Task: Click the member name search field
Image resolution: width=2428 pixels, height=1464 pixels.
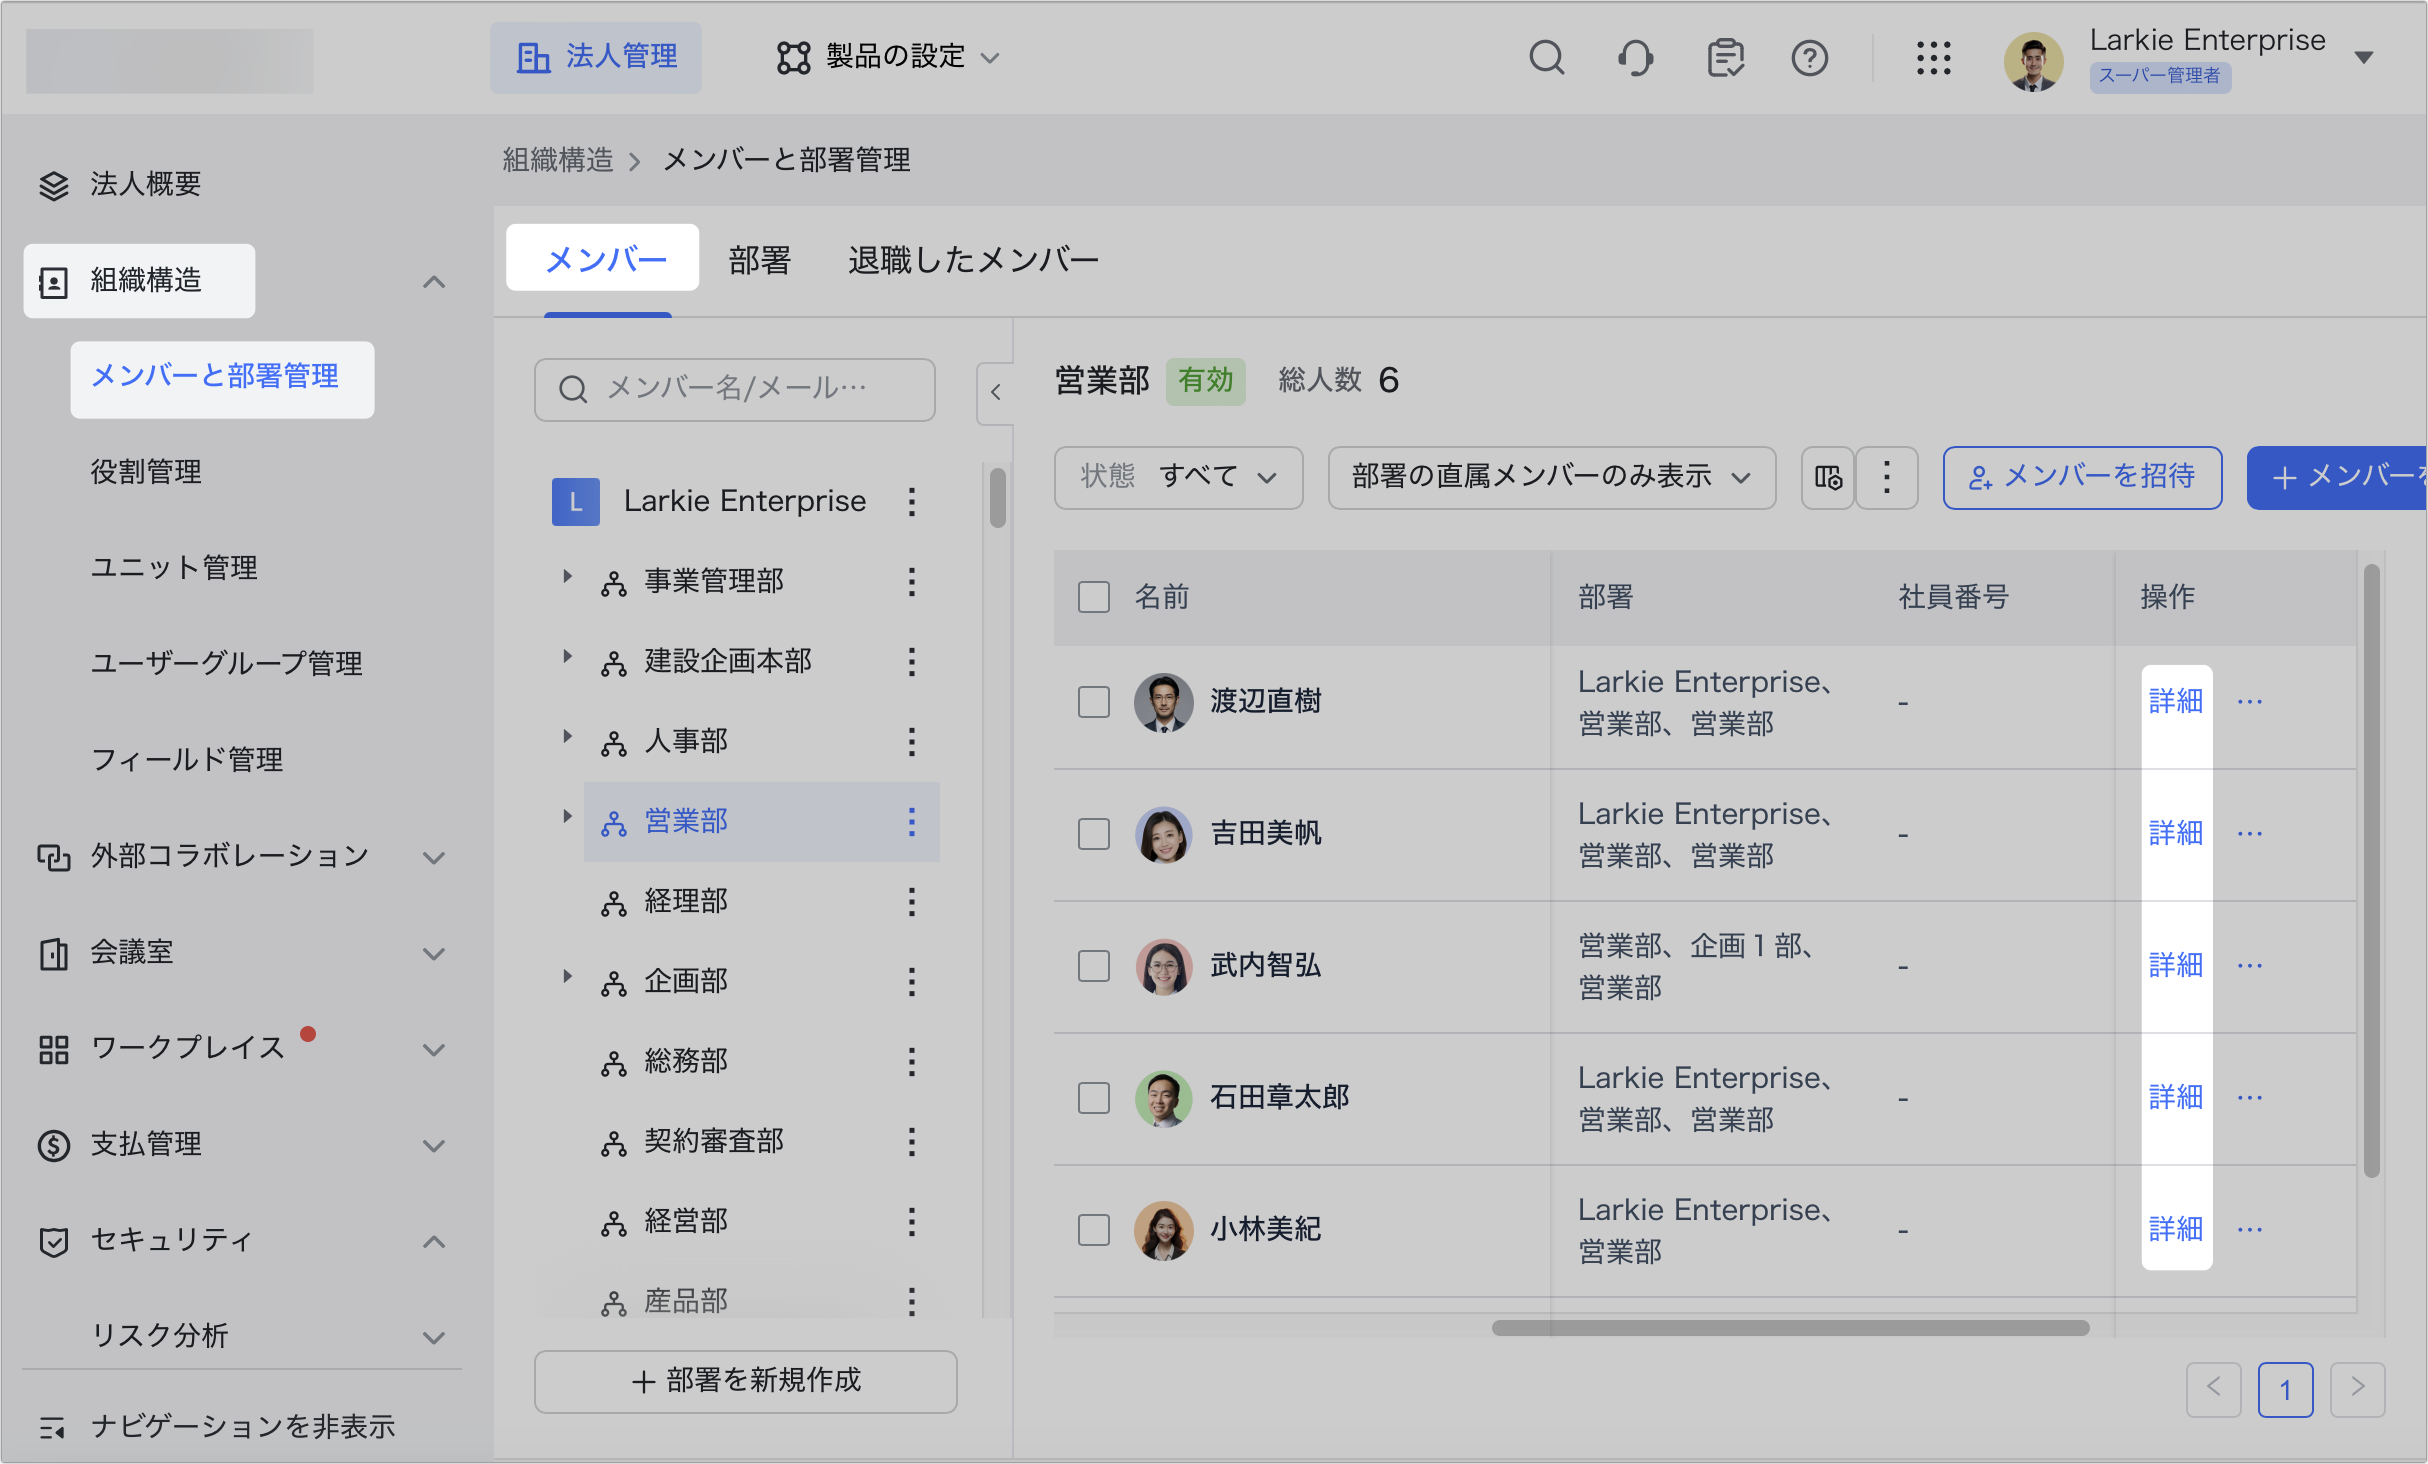Action: [x=736, y=389]
